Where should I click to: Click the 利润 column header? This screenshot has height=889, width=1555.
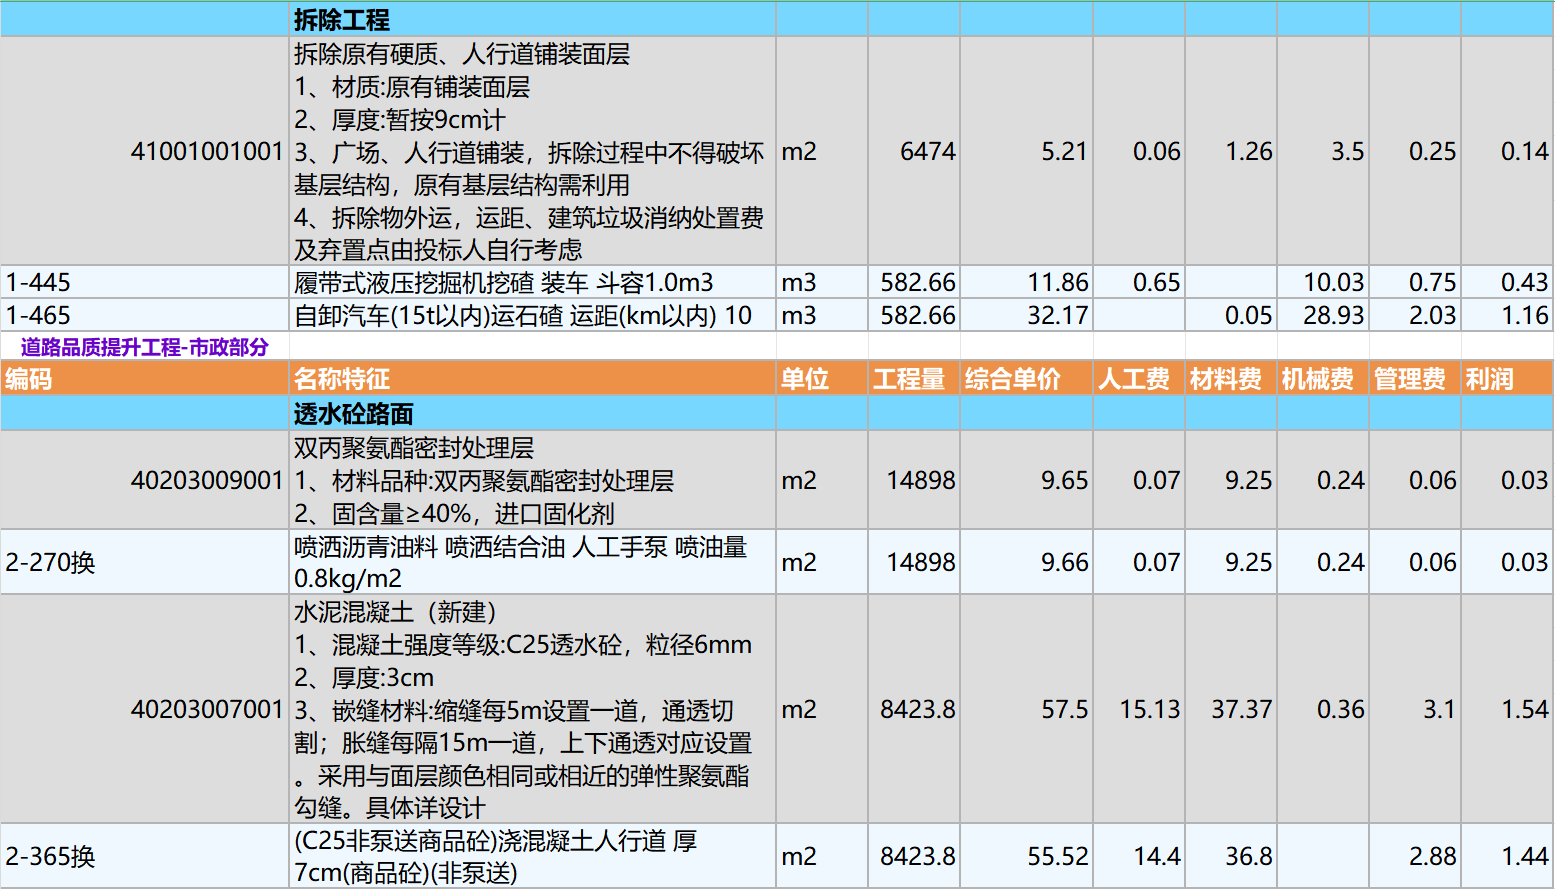click(1507, 379)
